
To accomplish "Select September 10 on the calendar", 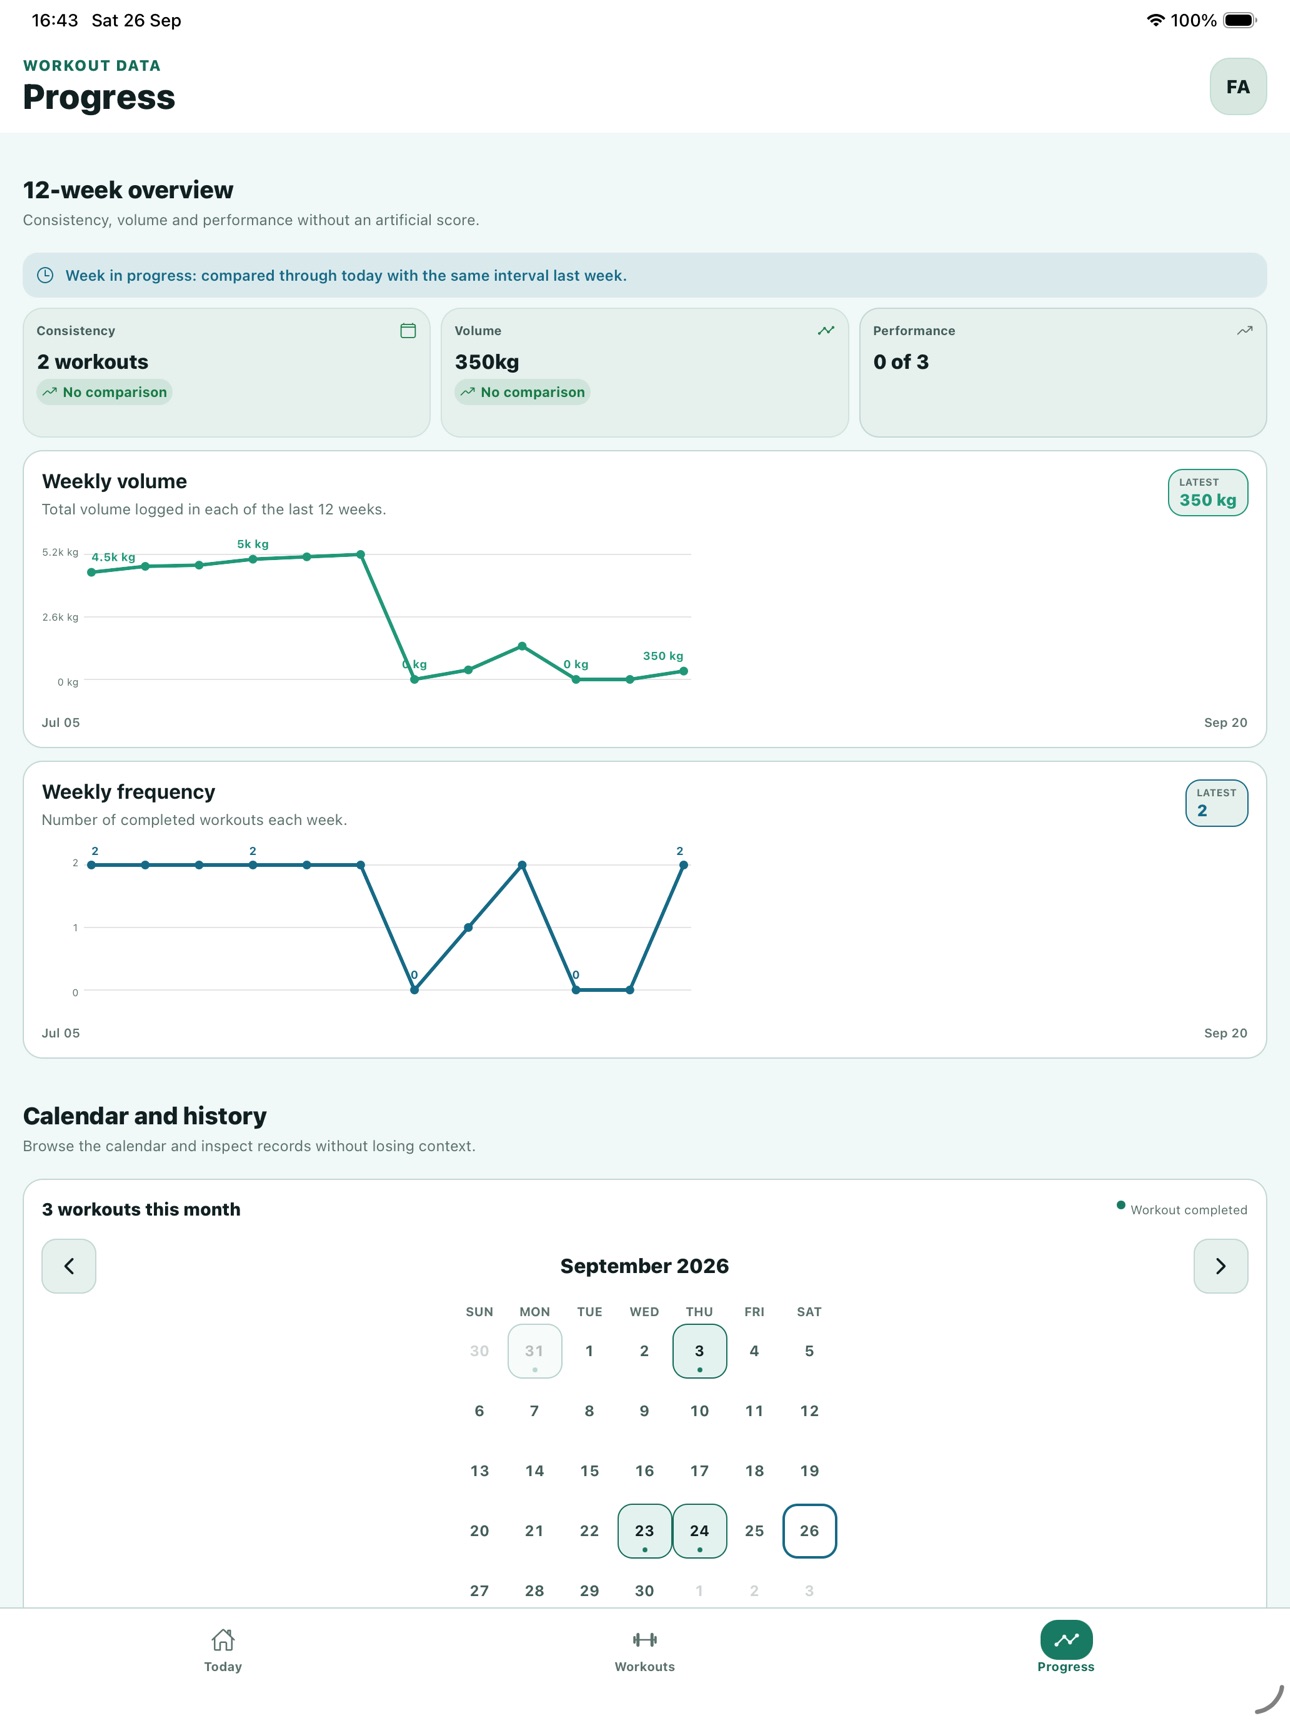I will [700, 1411].
